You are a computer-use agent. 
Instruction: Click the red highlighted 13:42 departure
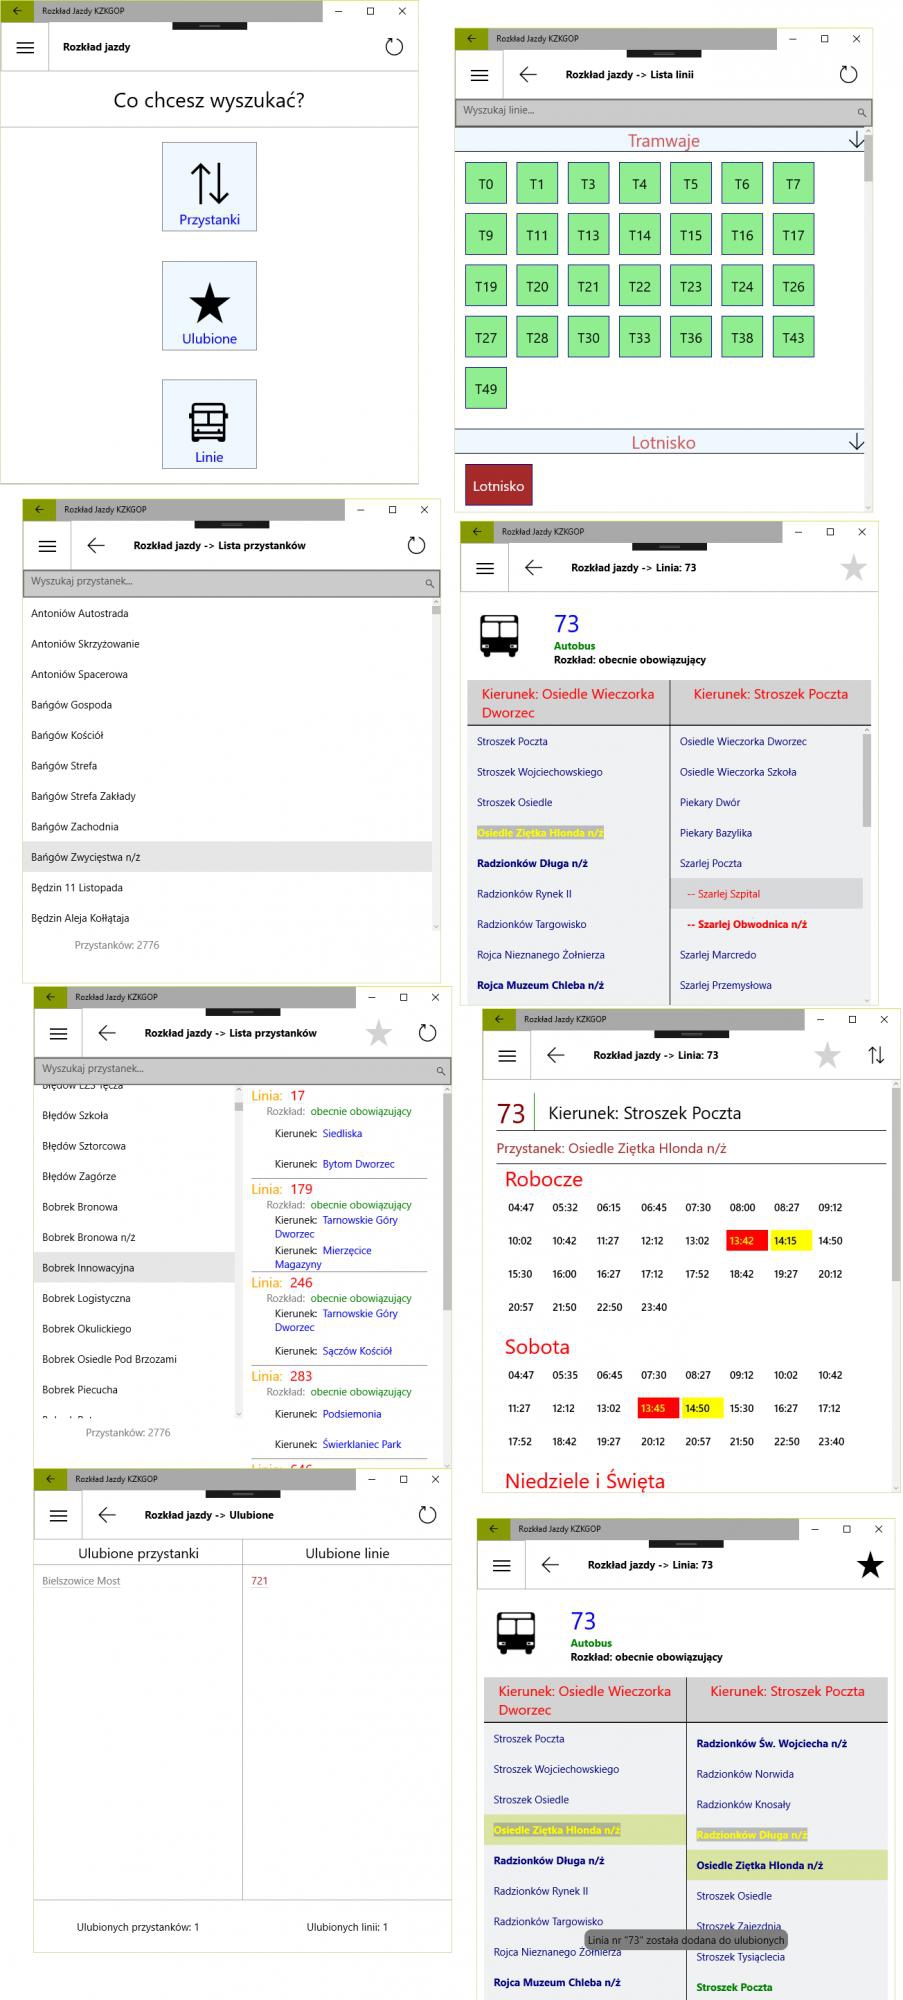click(742, 1241)
